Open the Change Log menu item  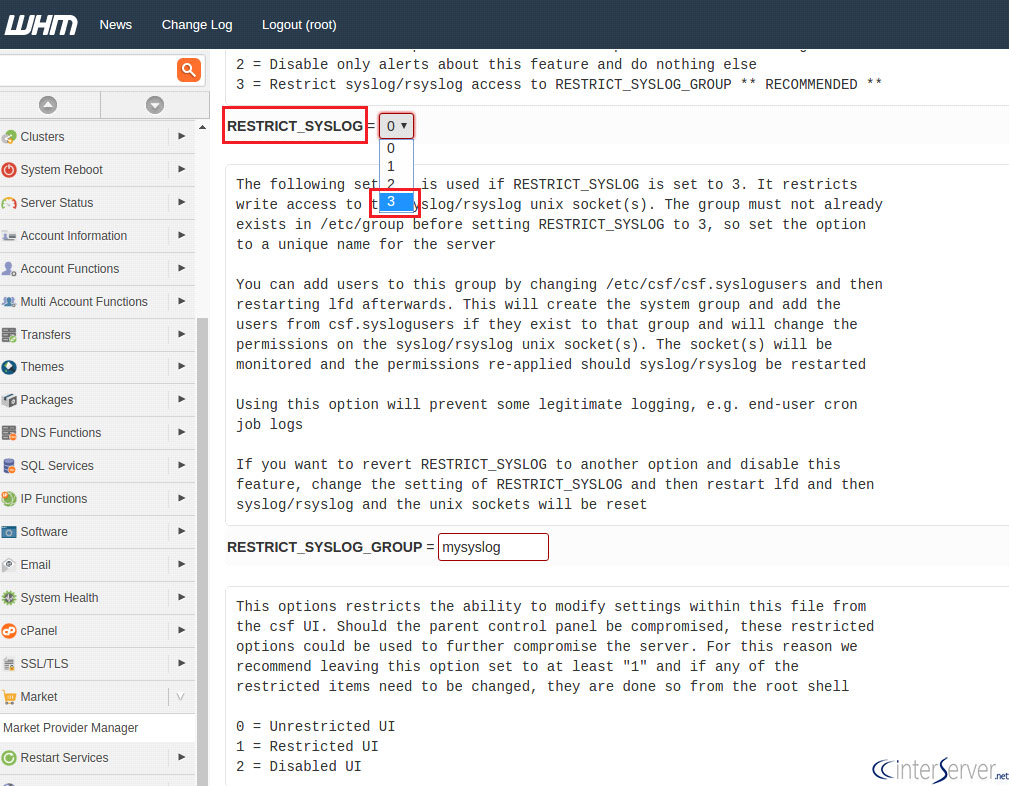(x=197, y=25)
